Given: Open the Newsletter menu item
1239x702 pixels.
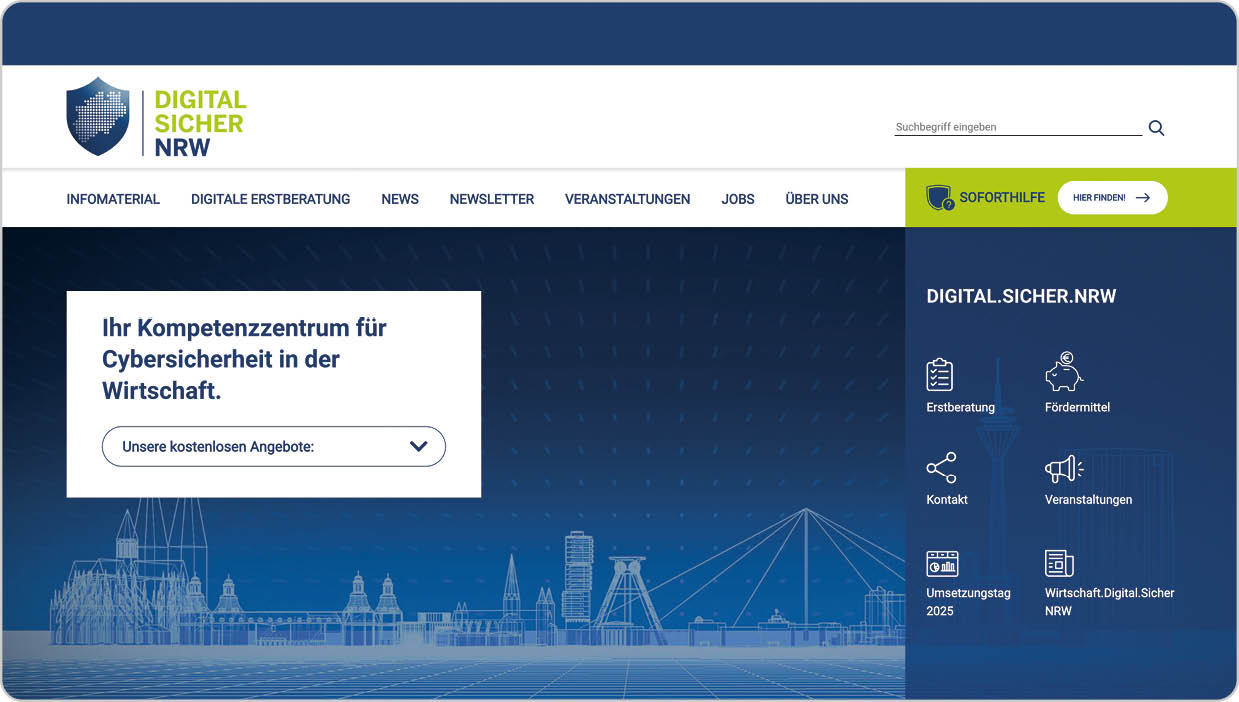Looking at the screenshot, I should (x=492, y=199).
